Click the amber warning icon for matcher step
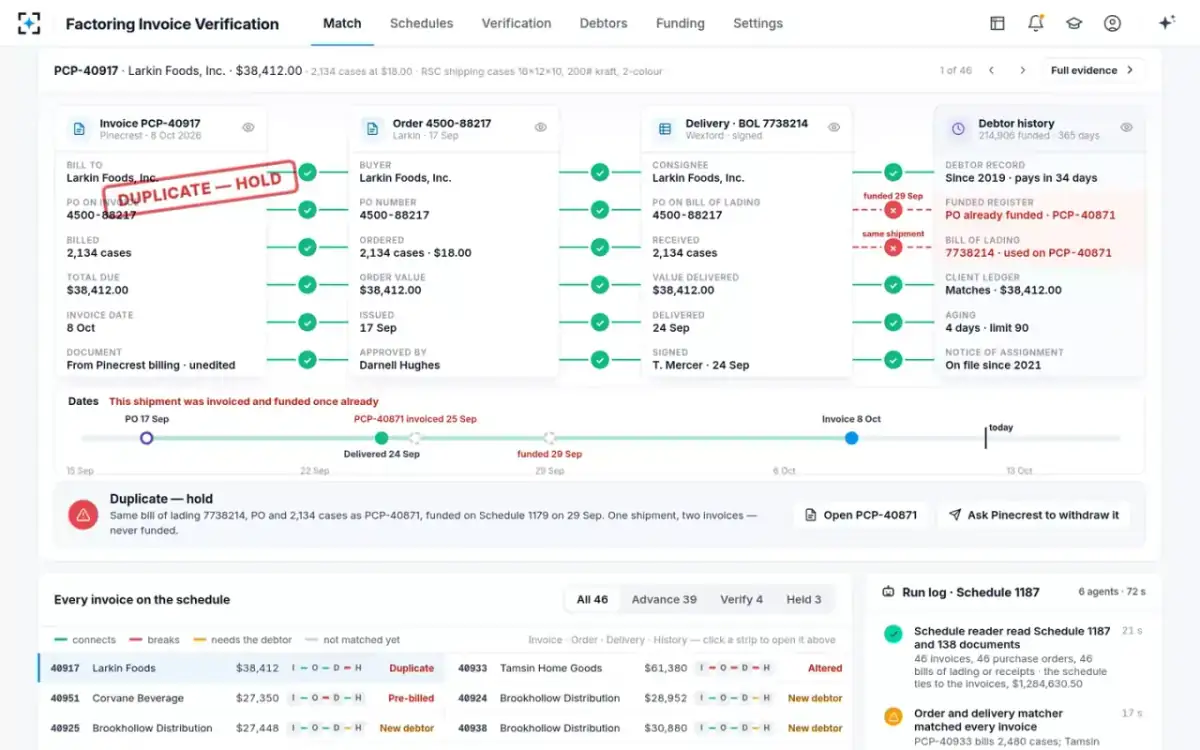Viewport: 1200px width, 750px height. (x=893, y=716)
